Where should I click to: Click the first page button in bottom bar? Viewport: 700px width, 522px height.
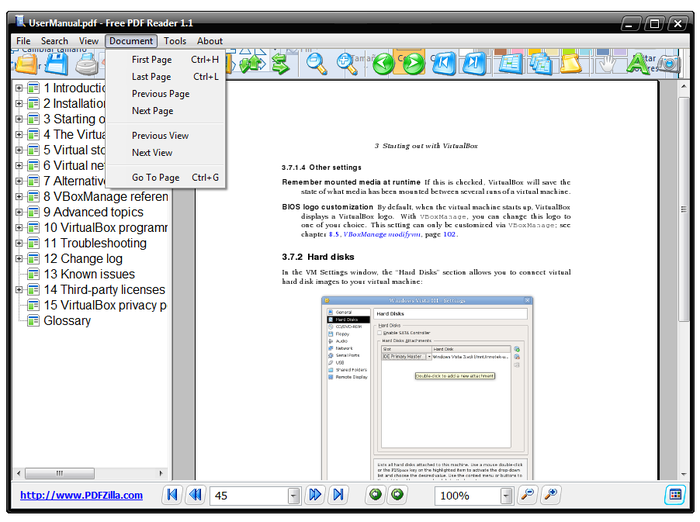pos(172,494)
